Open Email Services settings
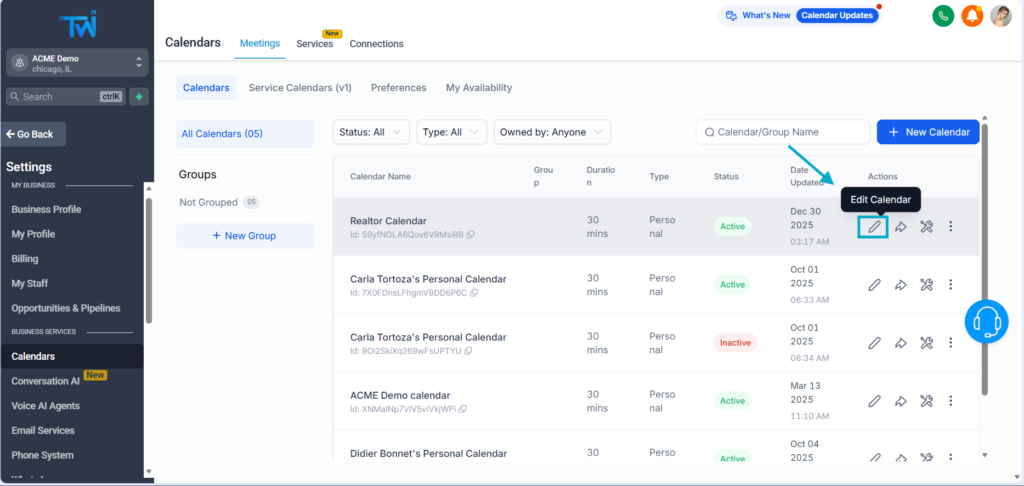1024x486 pixels. point(43,430)
